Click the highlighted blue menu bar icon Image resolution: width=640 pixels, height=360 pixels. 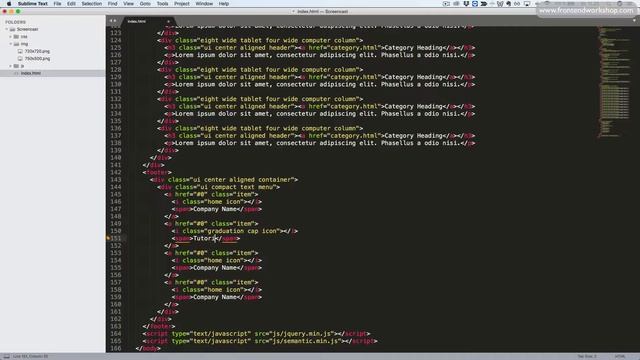pos(475,4)
